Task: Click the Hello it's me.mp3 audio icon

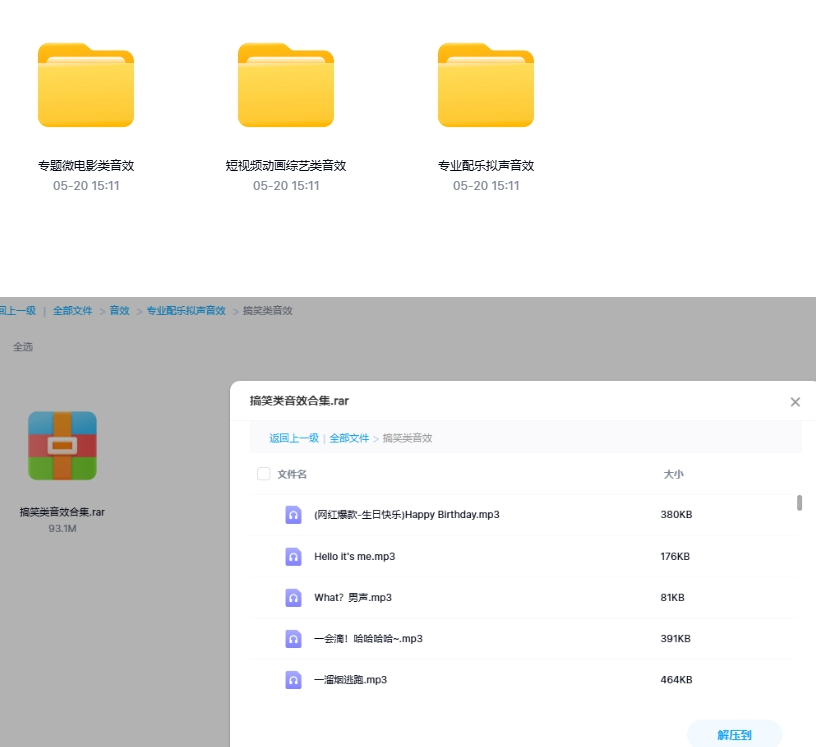Action: click(x=293, y=556)
